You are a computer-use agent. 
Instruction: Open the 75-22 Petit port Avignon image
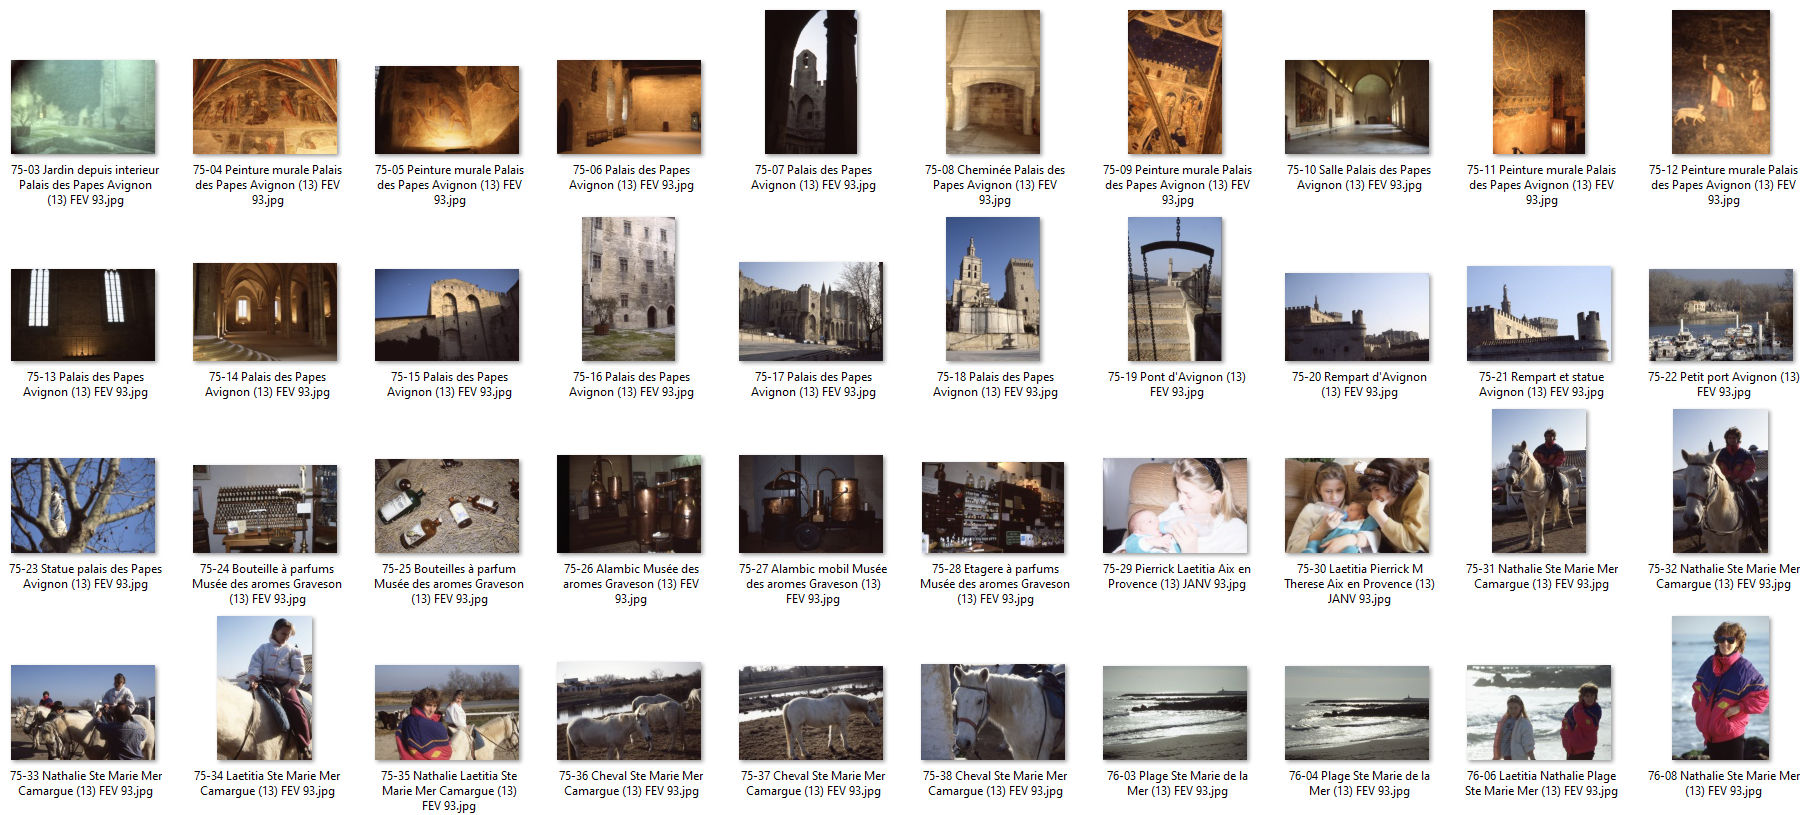point(1721,314)
